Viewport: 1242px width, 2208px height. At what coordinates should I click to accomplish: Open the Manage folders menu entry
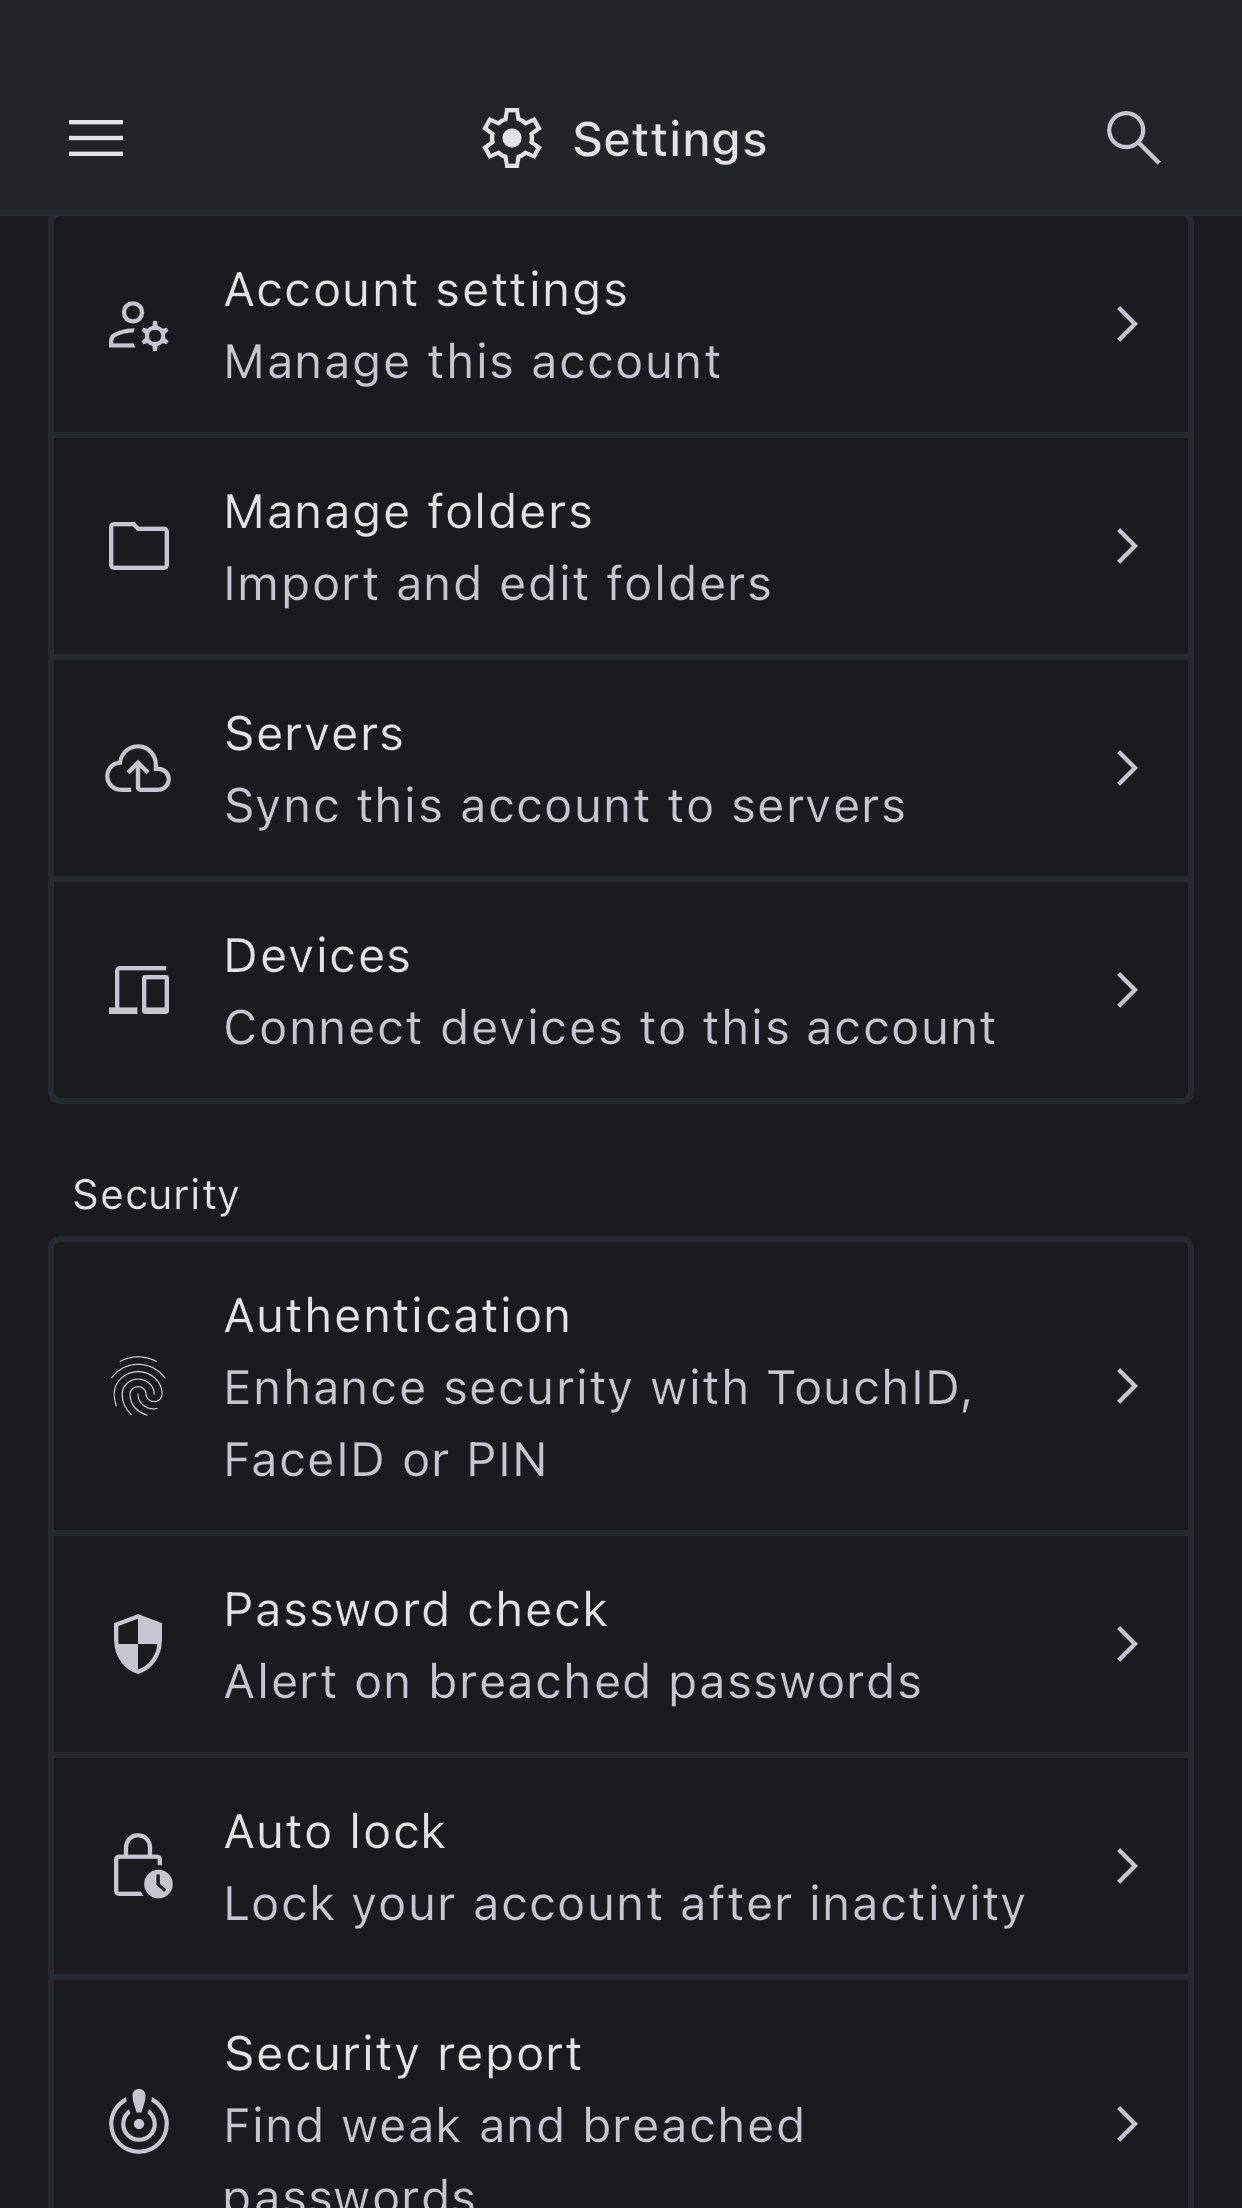(x=600, y=546)
